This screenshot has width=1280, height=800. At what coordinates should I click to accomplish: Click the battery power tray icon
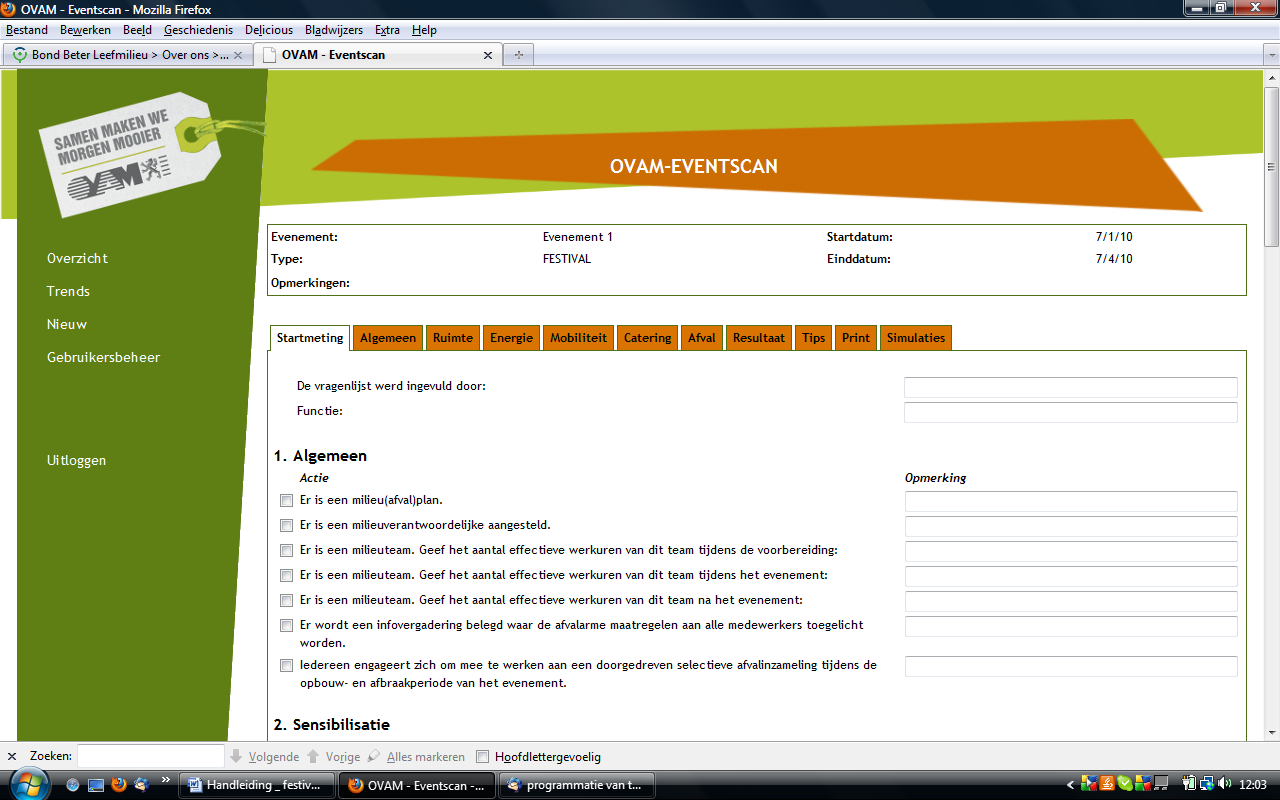[x=1189, y=784]
